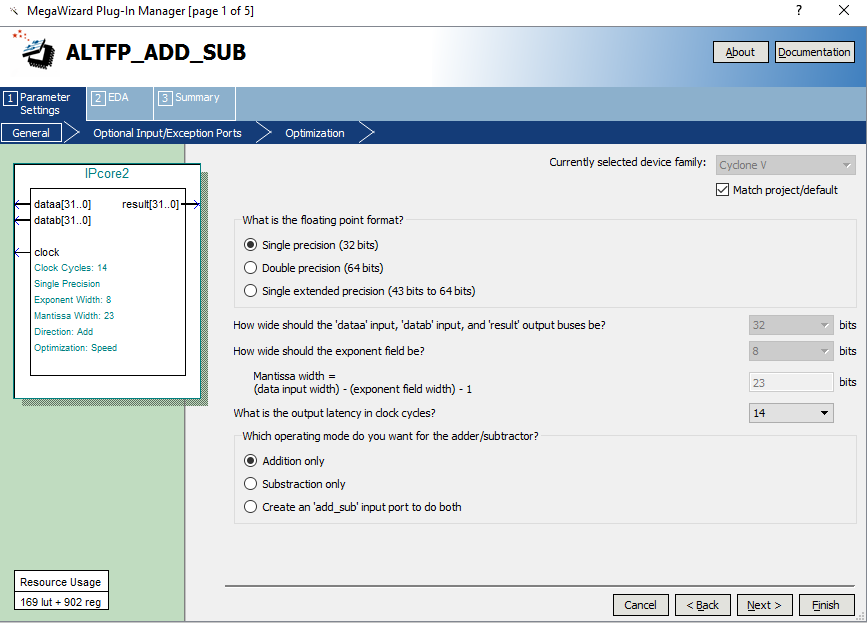Image resolution: width=867 pixels, height=623 pixels.
Task: Select Single extended precision option
Action: pyautogui.click(x=250, y=291)
